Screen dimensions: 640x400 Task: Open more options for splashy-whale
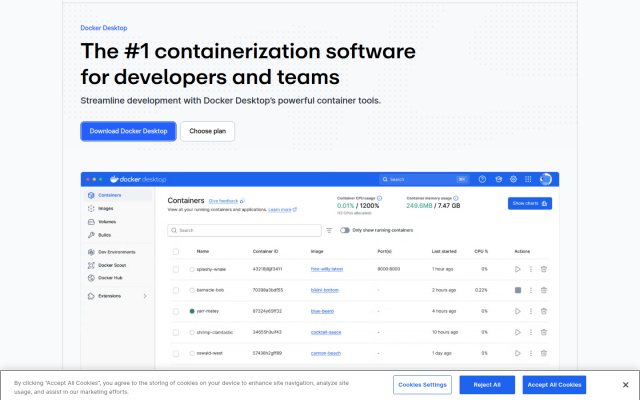pyautogui.click(x=531, y=269)
